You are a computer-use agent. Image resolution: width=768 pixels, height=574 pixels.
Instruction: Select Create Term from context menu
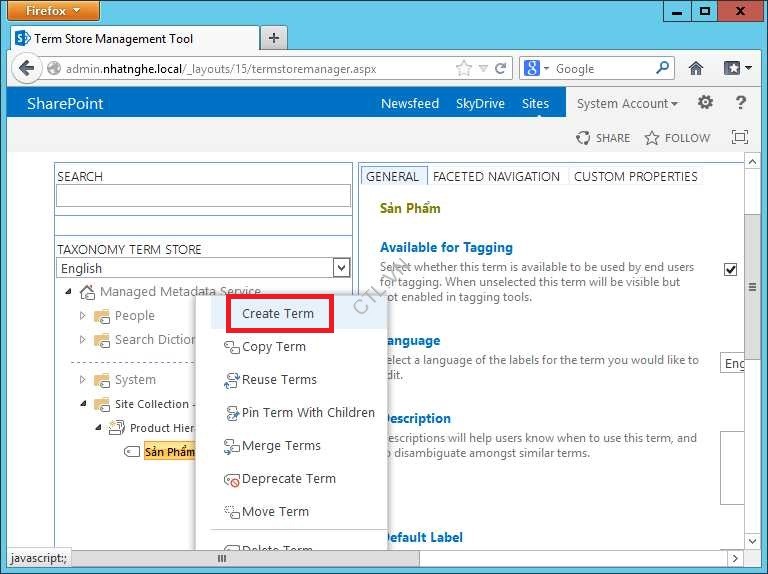coord(278,313)
